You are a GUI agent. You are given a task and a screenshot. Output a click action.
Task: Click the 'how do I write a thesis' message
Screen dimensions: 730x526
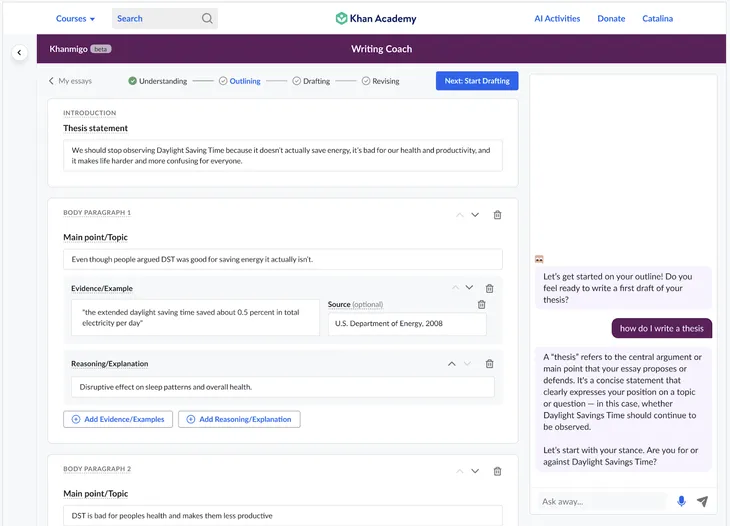pos(662,328)
